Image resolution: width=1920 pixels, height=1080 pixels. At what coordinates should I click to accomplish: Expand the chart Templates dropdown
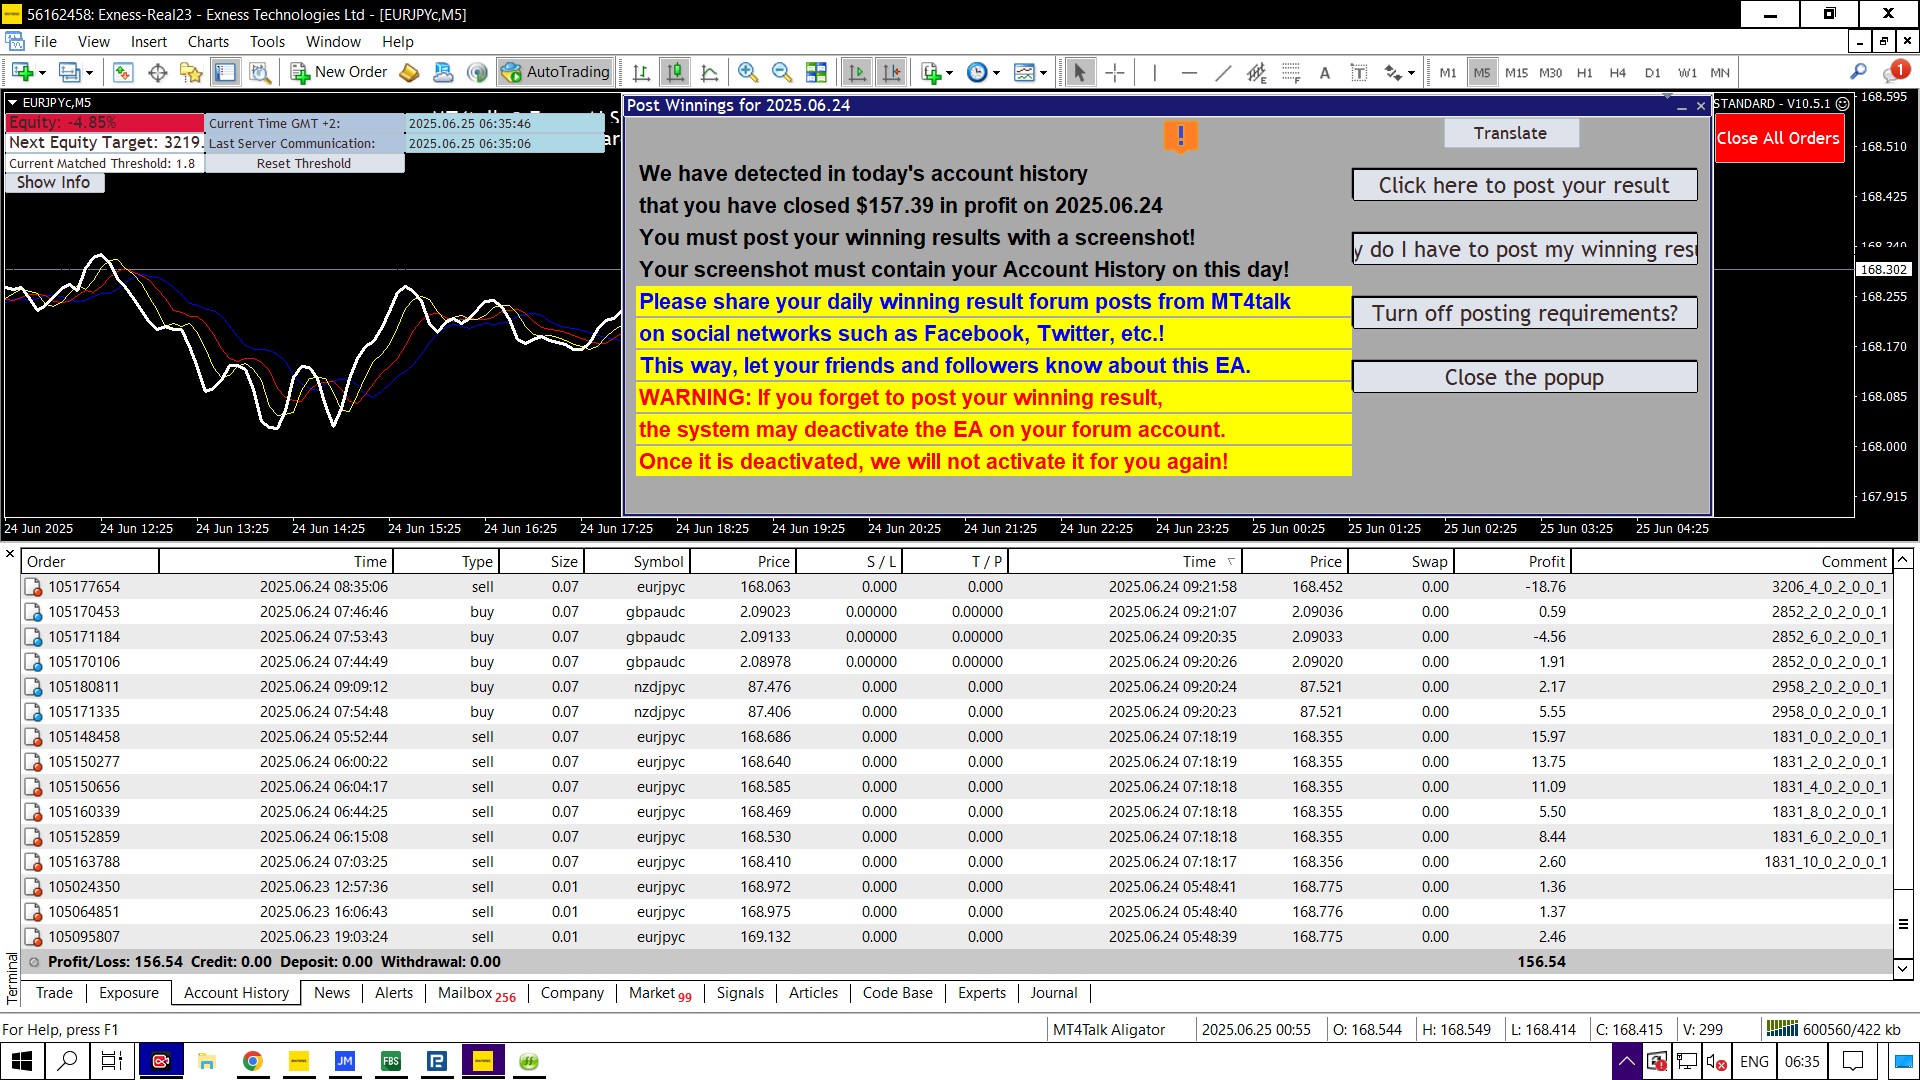(1043, 73)
